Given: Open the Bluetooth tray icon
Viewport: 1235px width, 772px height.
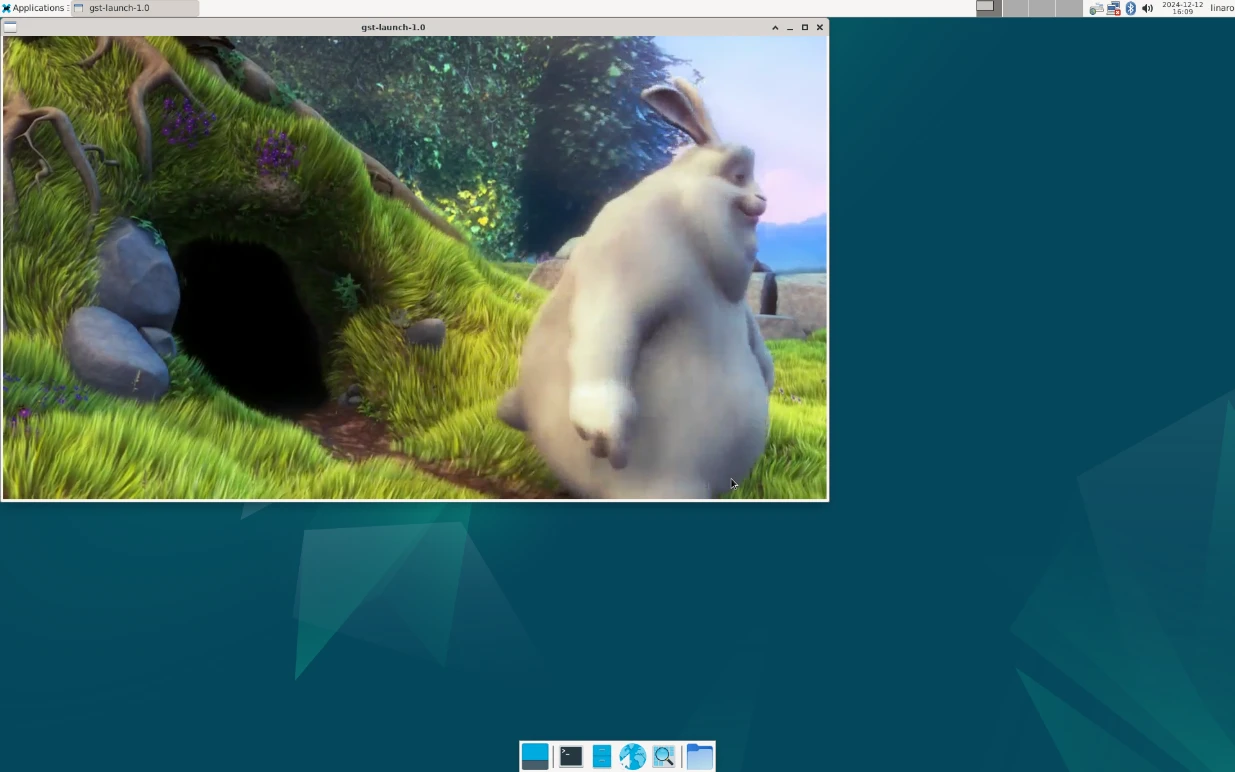Looking at the screenshot, I should [x=1131, y=8].
